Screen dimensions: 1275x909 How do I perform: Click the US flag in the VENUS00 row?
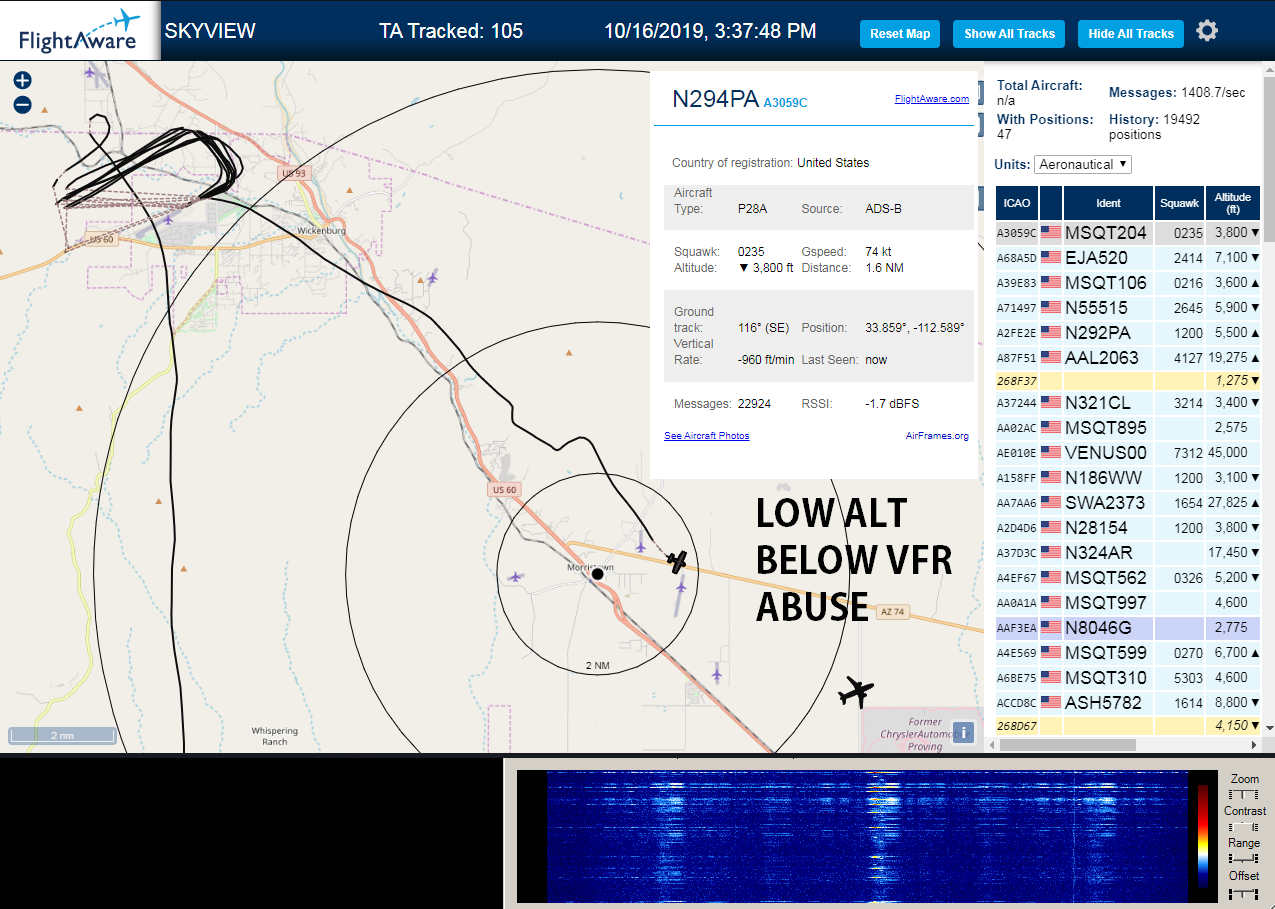[x=1051, y=453]
